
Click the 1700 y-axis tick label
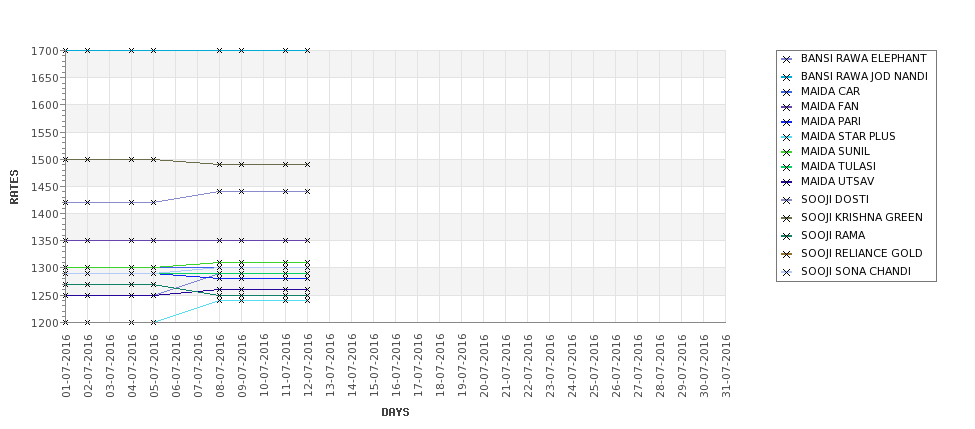tap(45, 51)
